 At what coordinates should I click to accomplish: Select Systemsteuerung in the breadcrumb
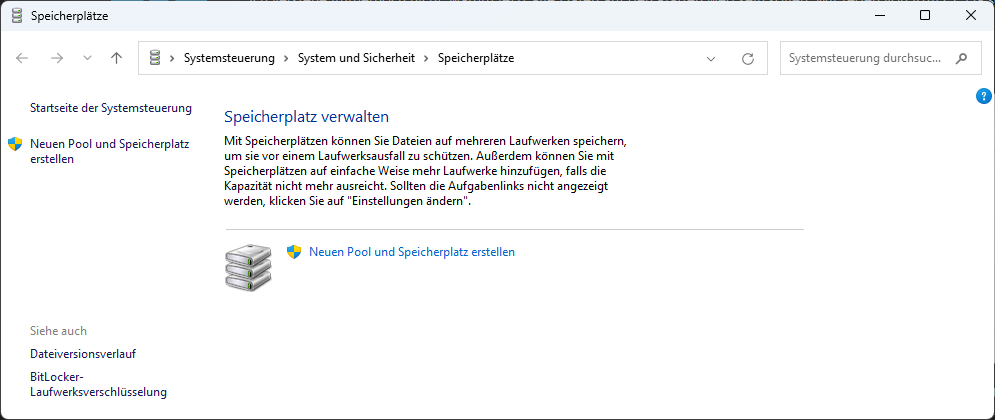(x=229, y=58)
